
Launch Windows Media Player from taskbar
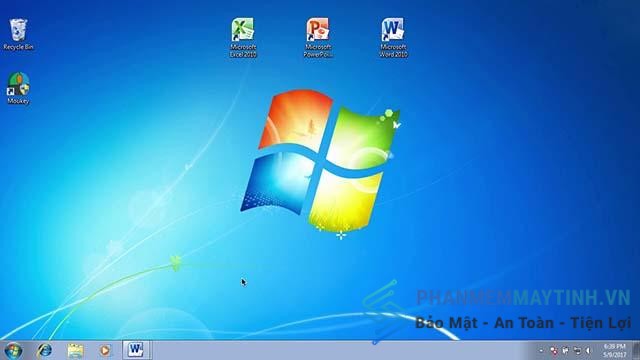coord(105,350)
